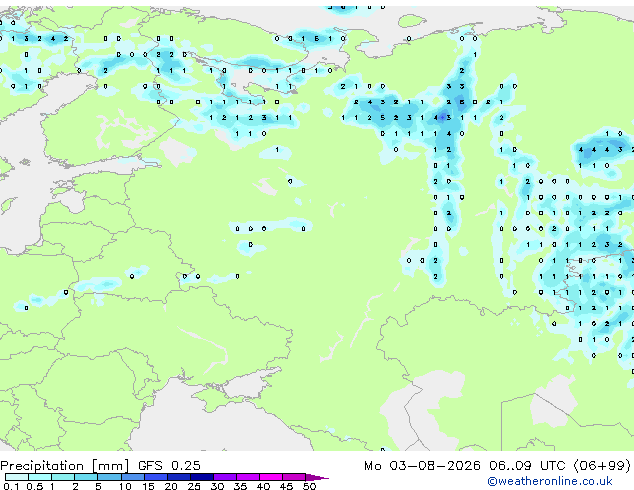Click the 'GFS 0.25' model label
The width and height of the screenshot is (634, 490).
tap(169, 466)
